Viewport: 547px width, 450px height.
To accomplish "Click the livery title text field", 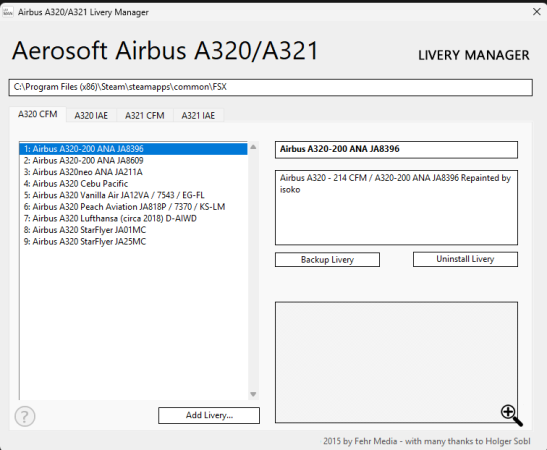I will pyautogui.click(x=396, y=150).
